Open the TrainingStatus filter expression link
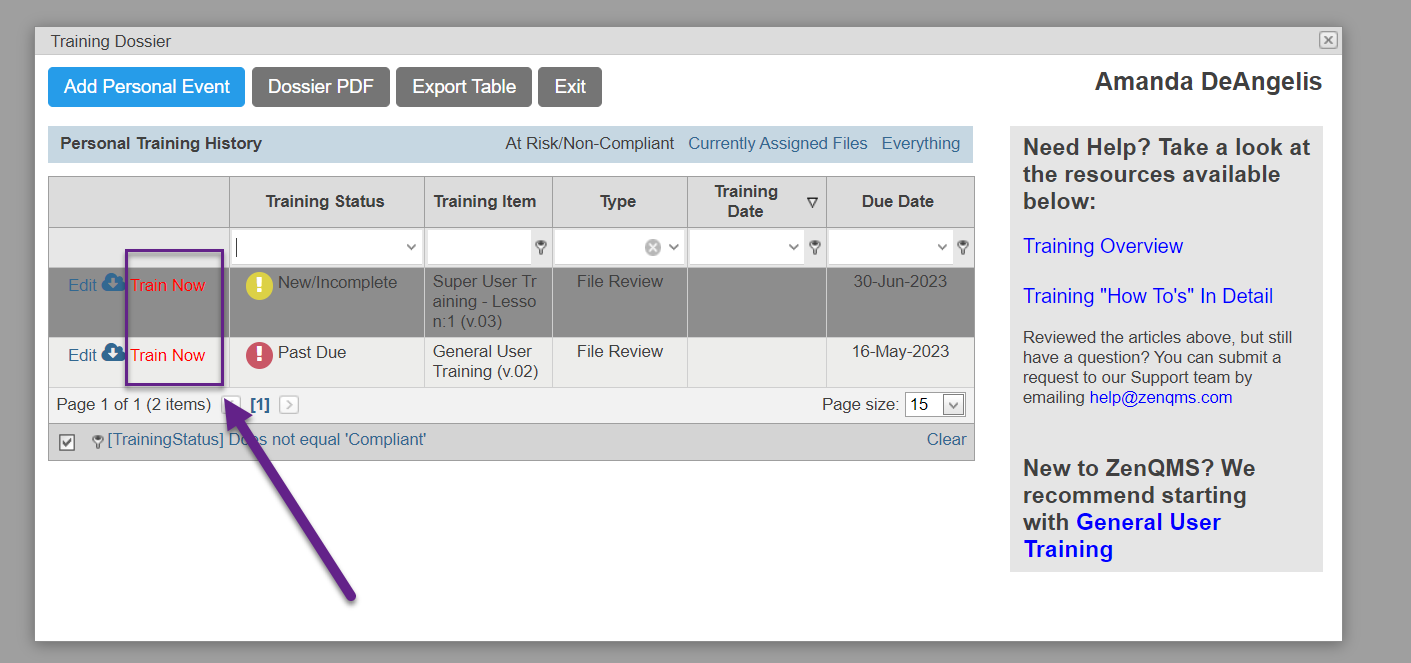The height and width of the screenshot is (663, 1411). coord(267,439)
